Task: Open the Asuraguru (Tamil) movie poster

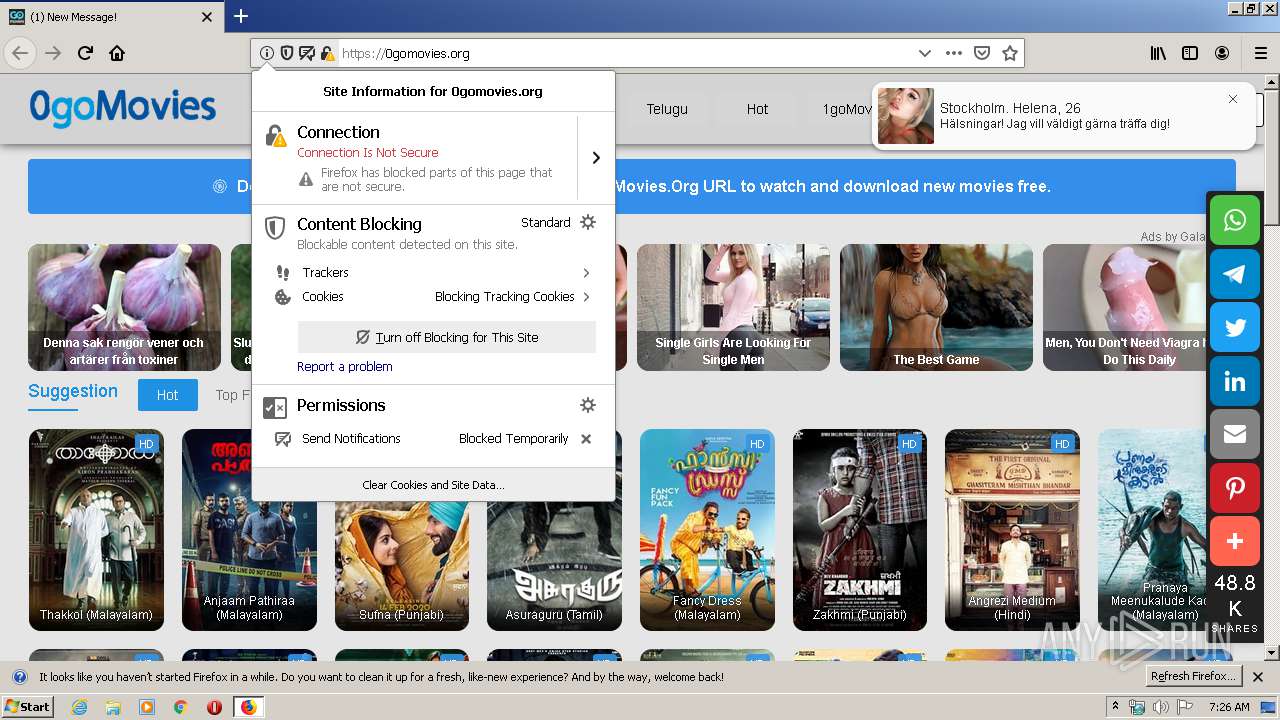Action: click(554, 565)
